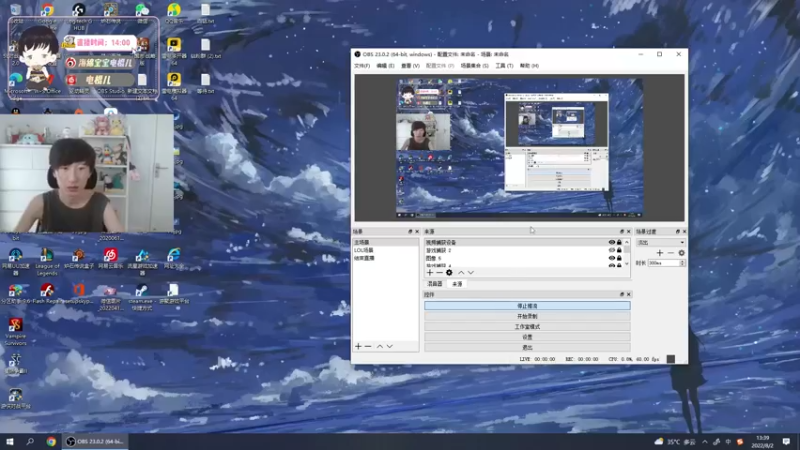Open source properties gear icon
Image resolution: width=800 pixels, height=450 pixels.
449,273
